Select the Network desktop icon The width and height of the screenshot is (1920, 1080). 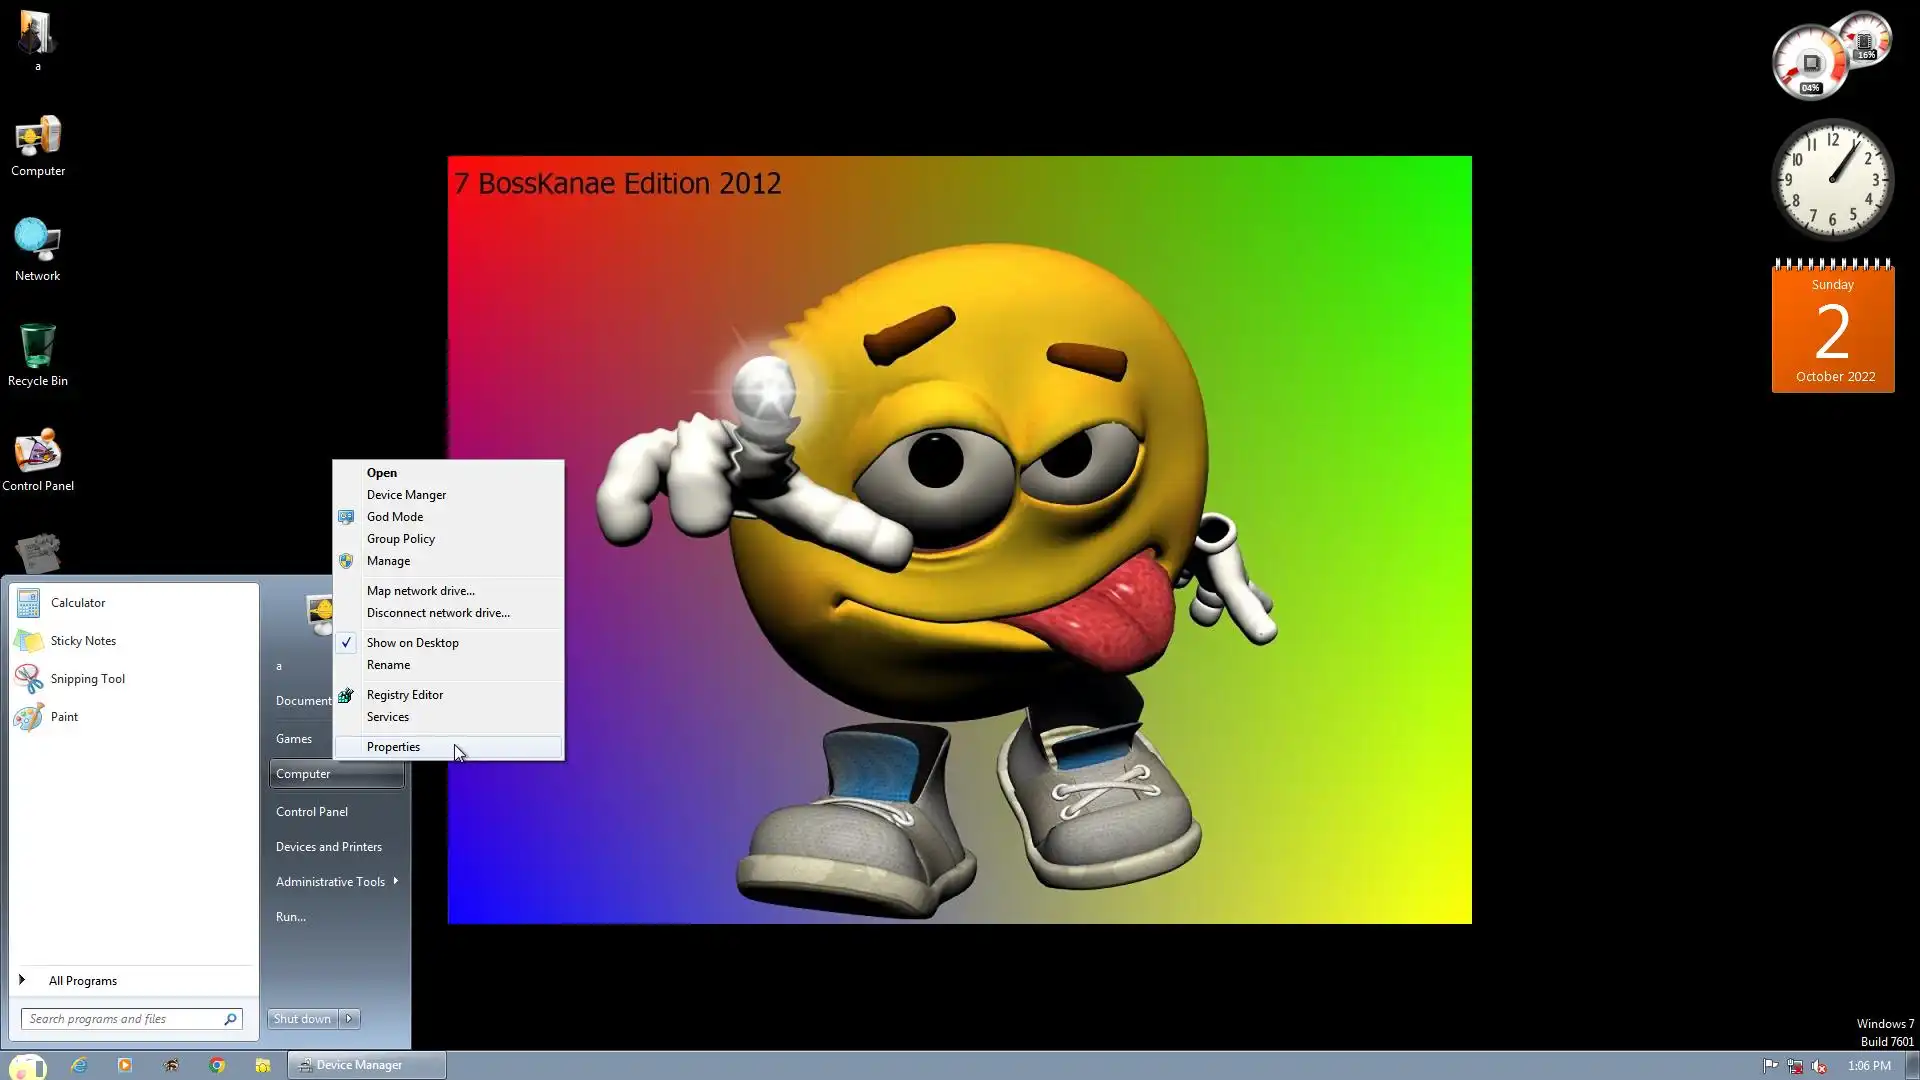(38, 249)
